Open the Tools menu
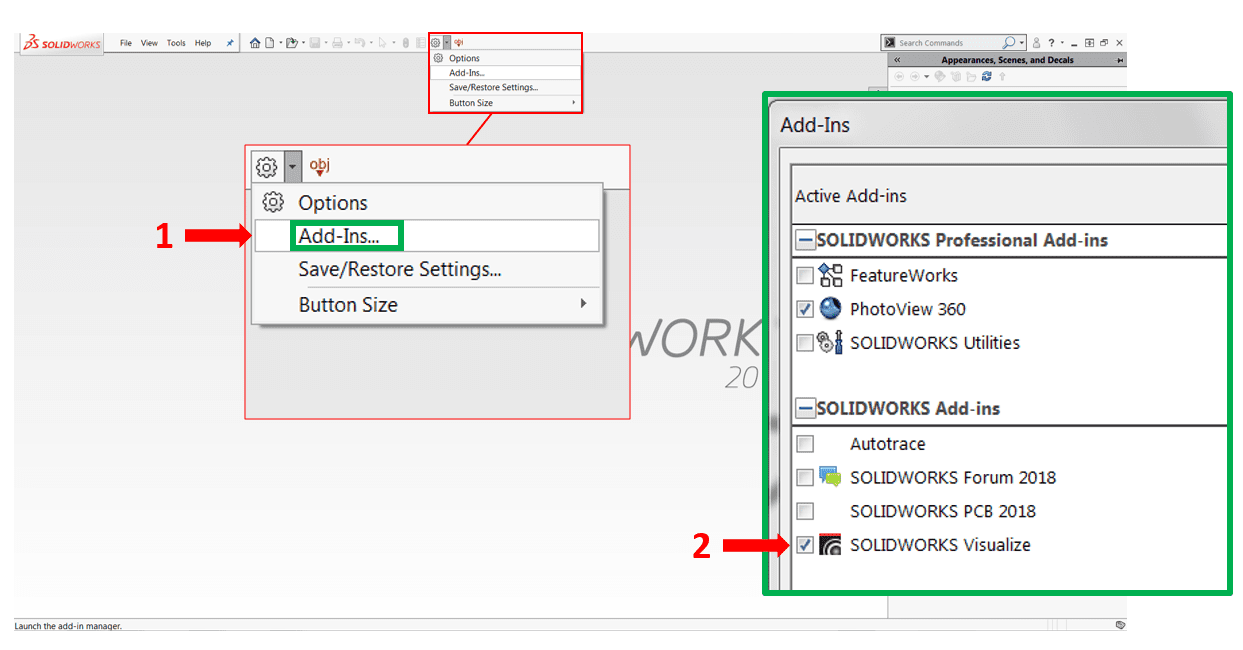 point(176,43)
